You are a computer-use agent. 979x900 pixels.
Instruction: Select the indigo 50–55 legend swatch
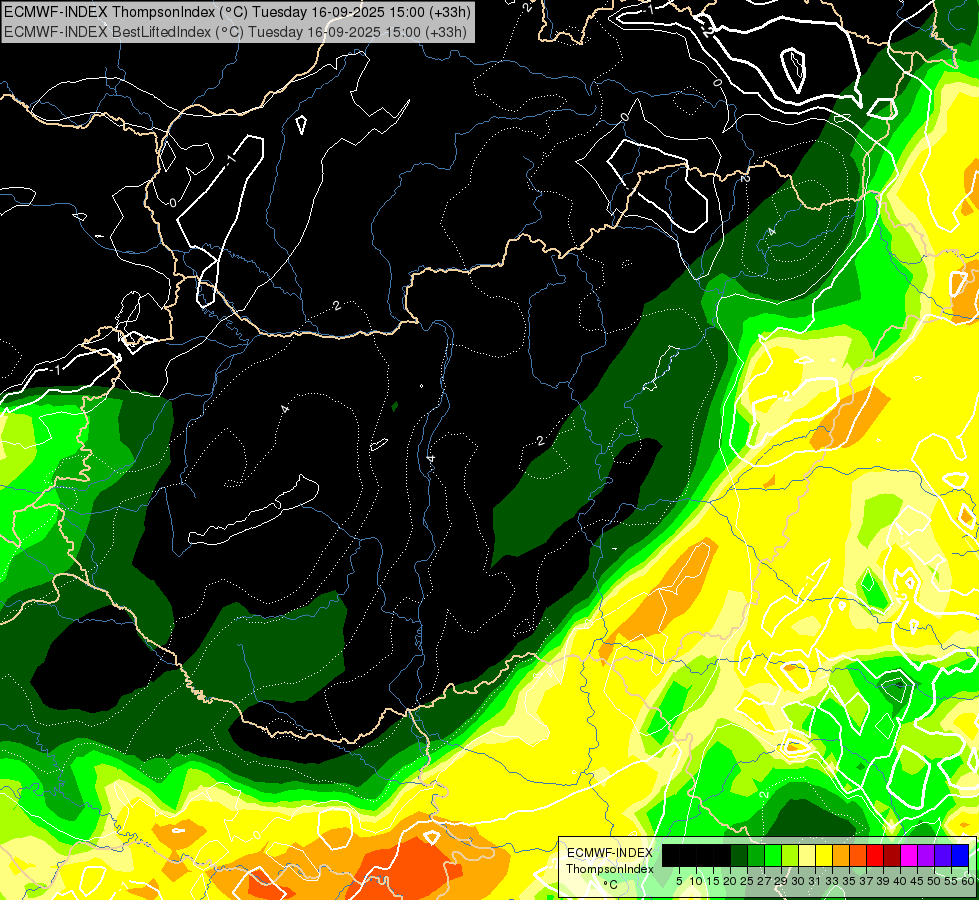[943, 855]
